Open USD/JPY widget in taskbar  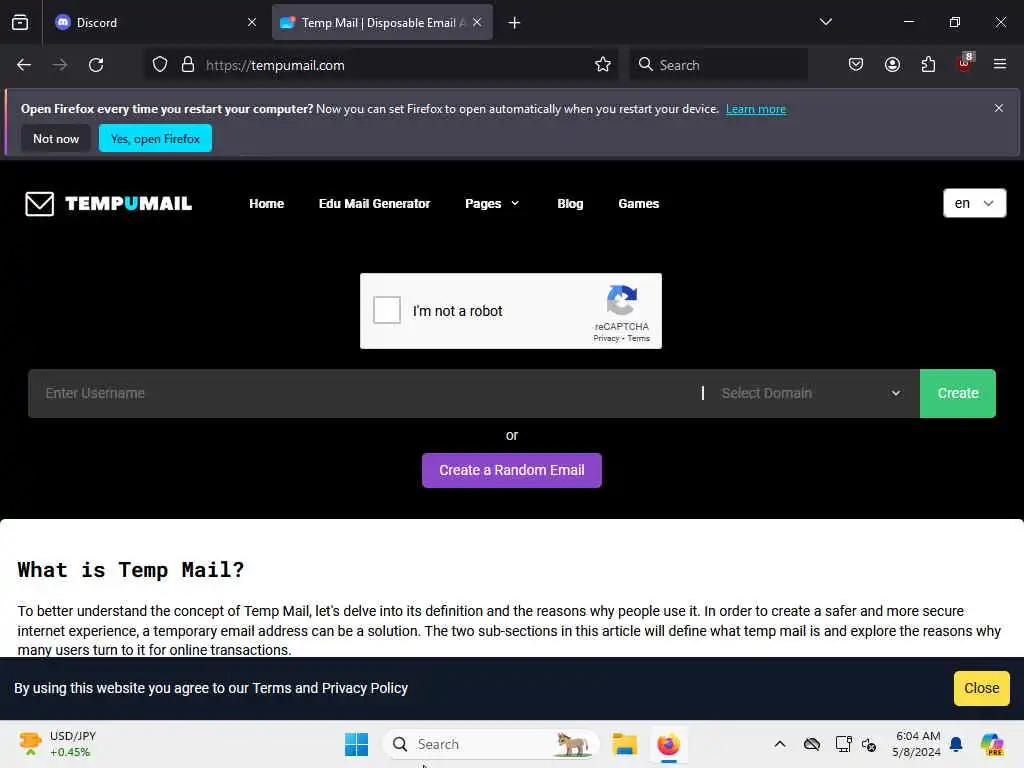tap(57, 744)
